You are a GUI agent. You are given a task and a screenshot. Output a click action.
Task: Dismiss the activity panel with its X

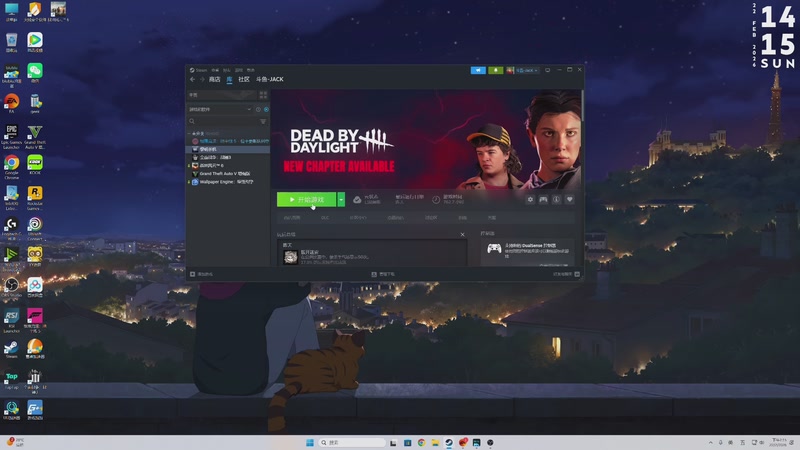pos(462,235)
